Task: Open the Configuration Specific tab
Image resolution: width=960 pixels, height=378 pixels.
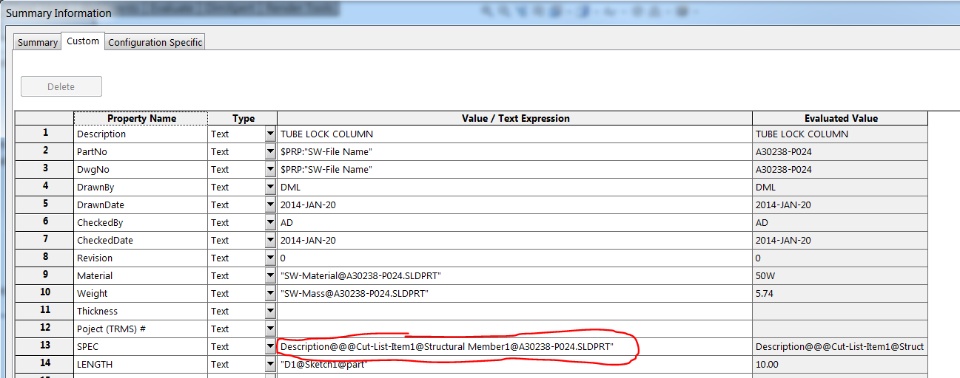Action: coord(155,42)
